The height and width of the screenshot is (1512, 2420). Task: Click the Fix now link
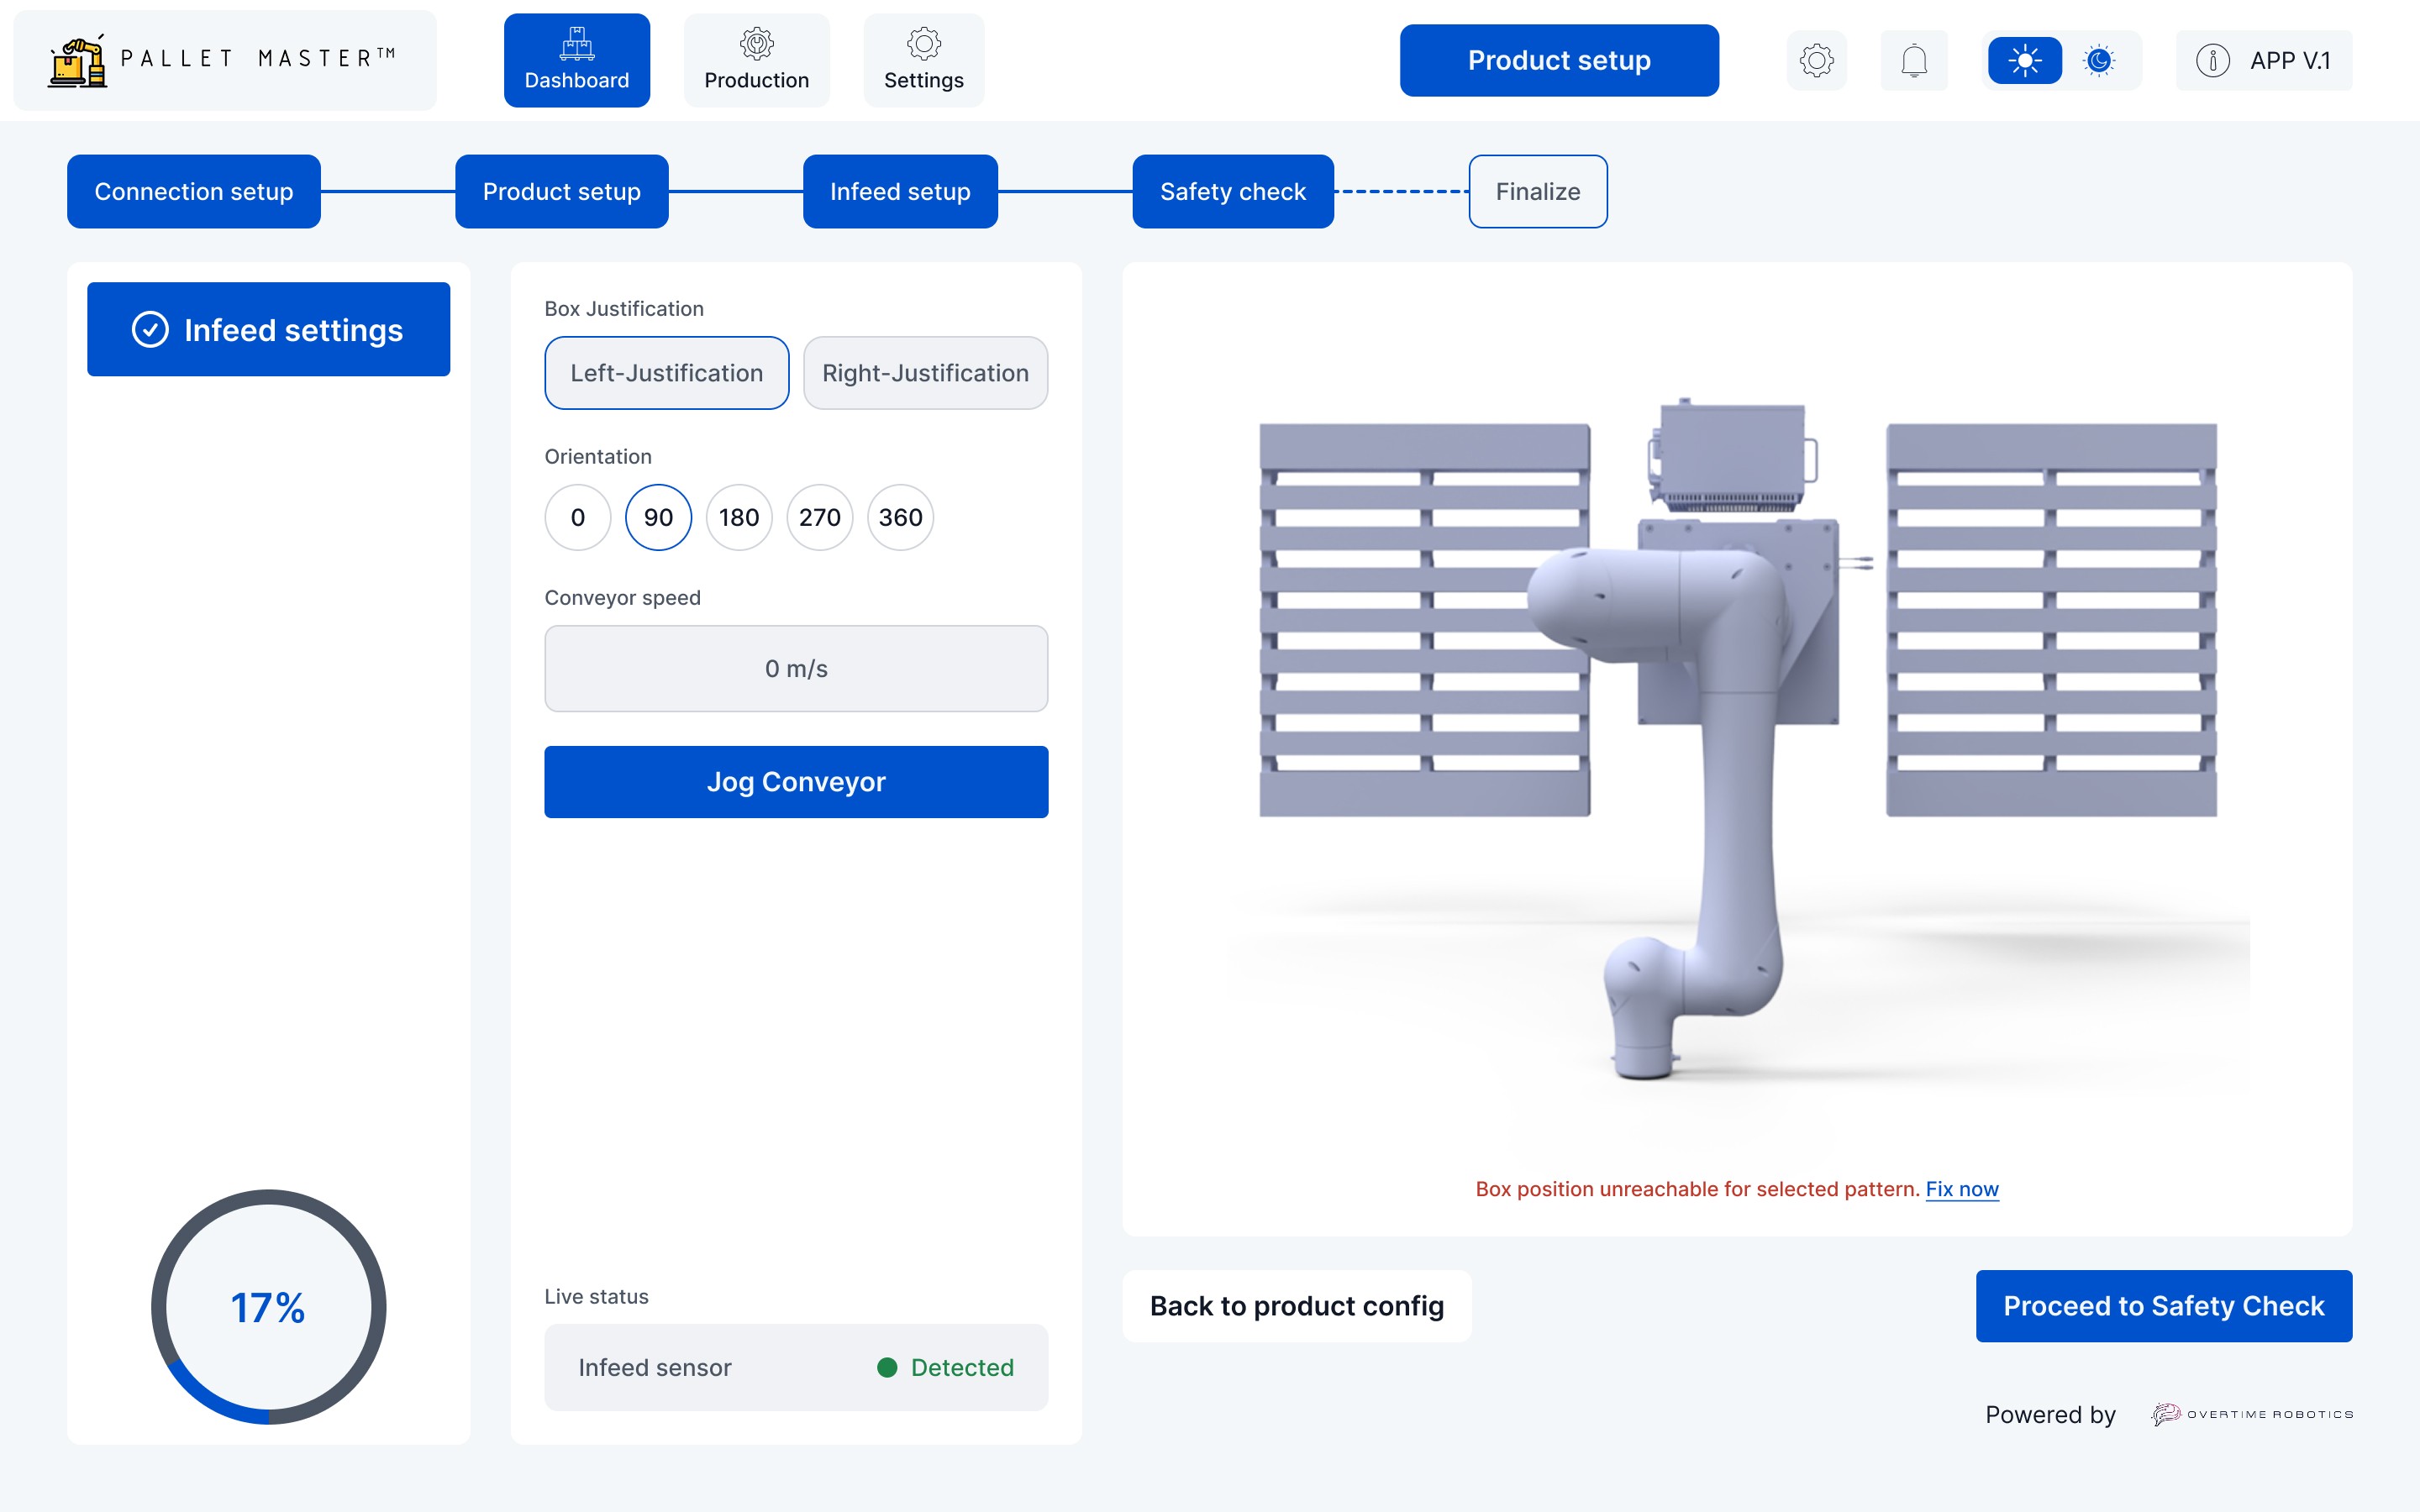[1961, 1189]
